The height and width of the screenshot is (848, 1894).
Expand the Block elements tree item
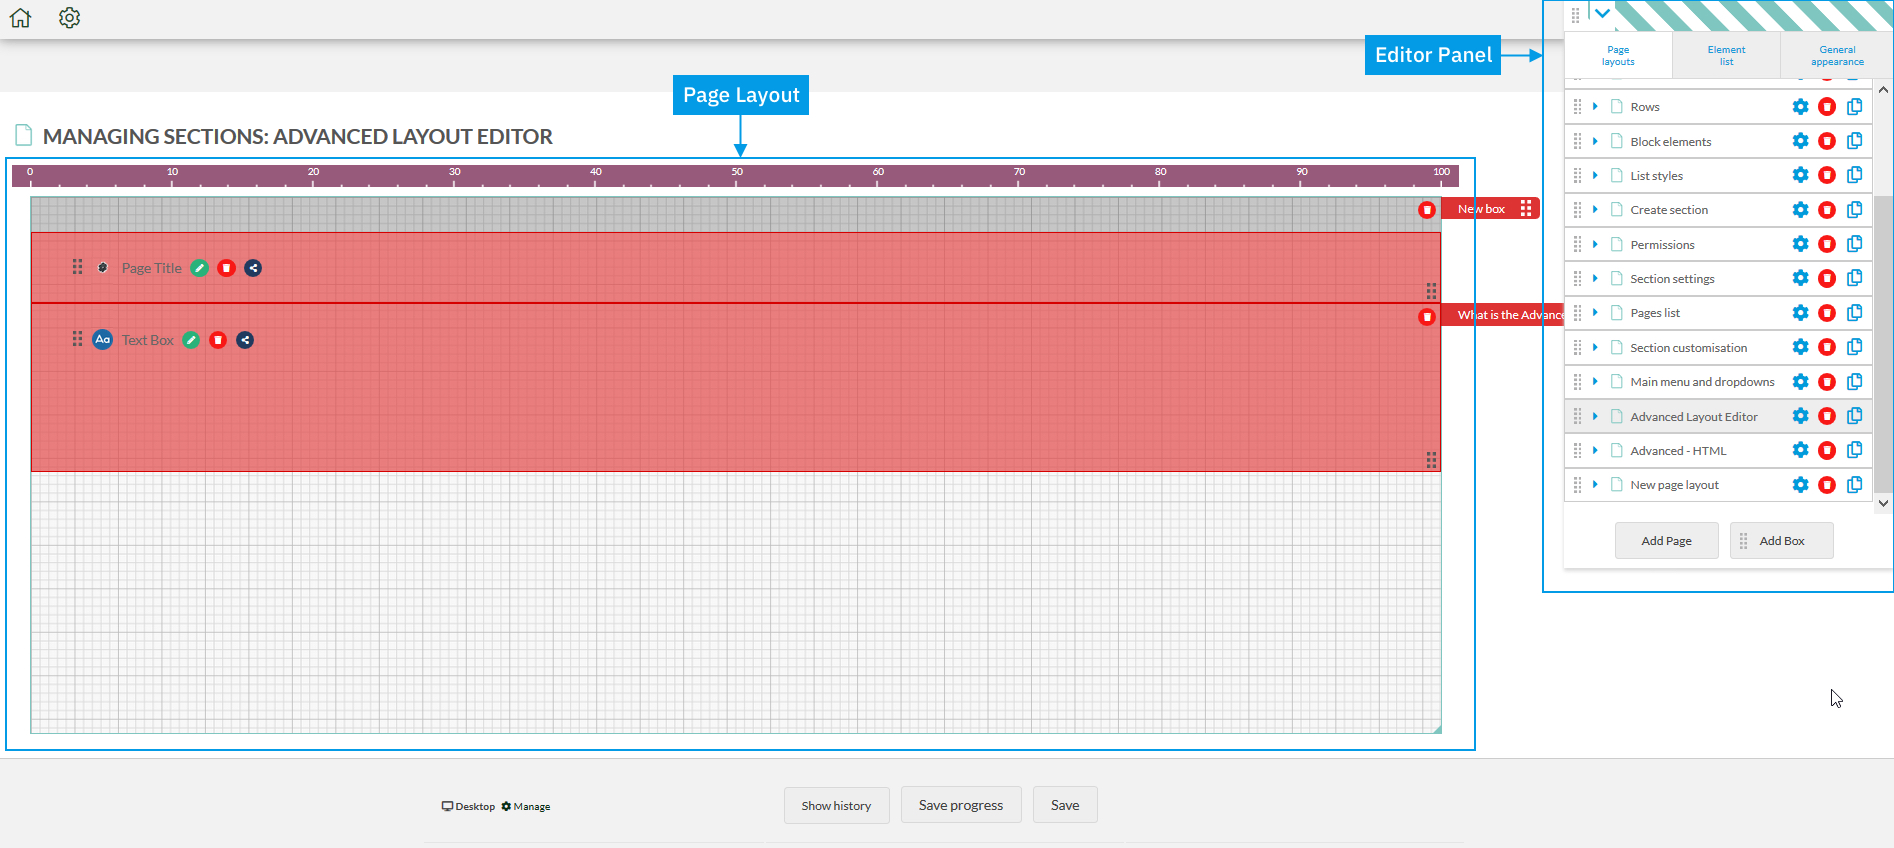point(1595,141)
